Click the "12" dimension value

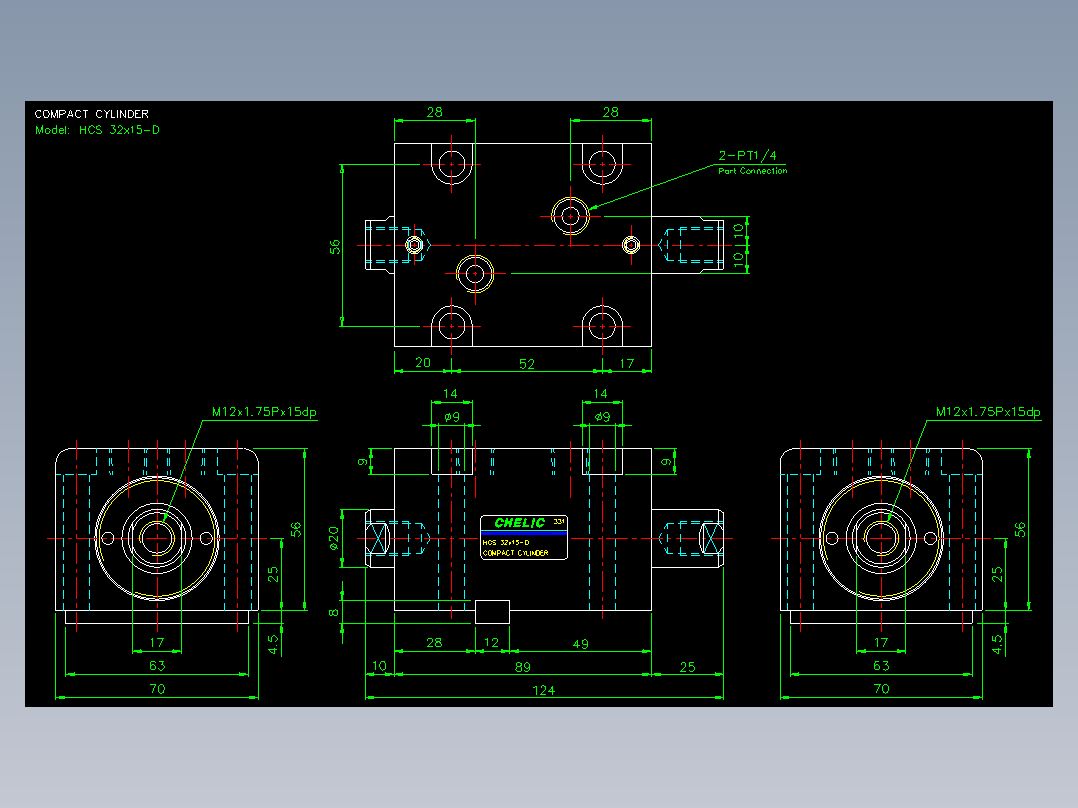point(492,642)
